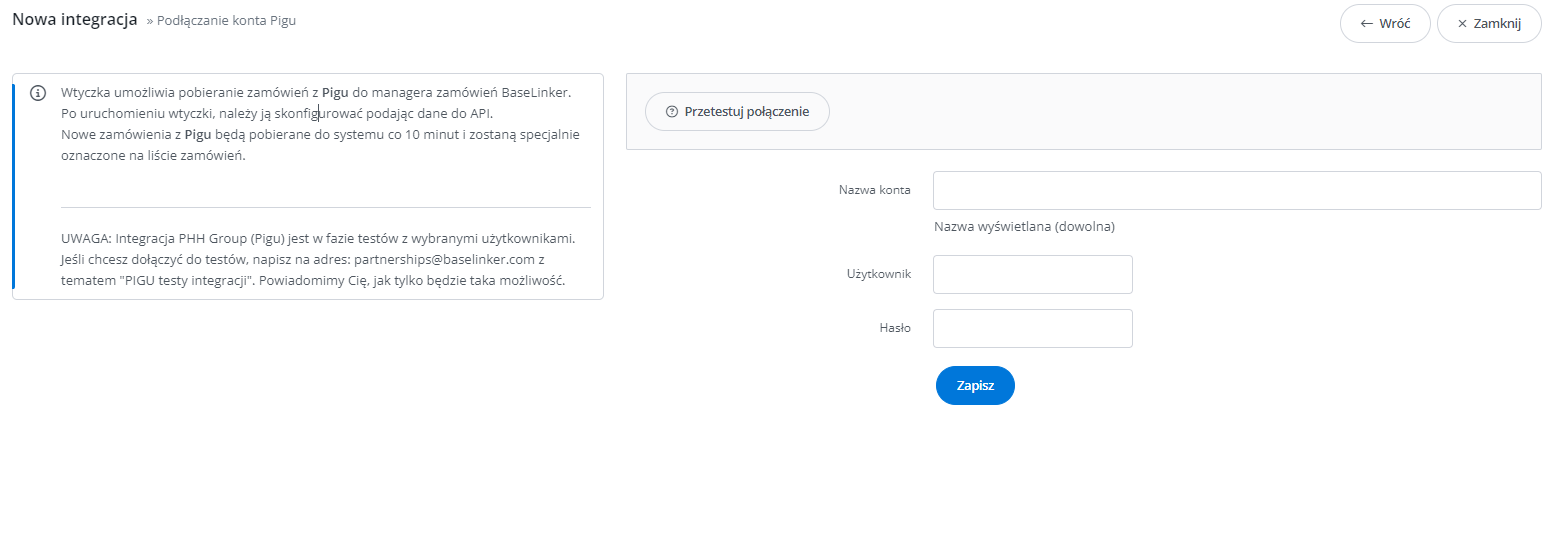Screen dimensions: 1551x535
Task: Save the integration with Zapisz button
Action: [975, 385]
